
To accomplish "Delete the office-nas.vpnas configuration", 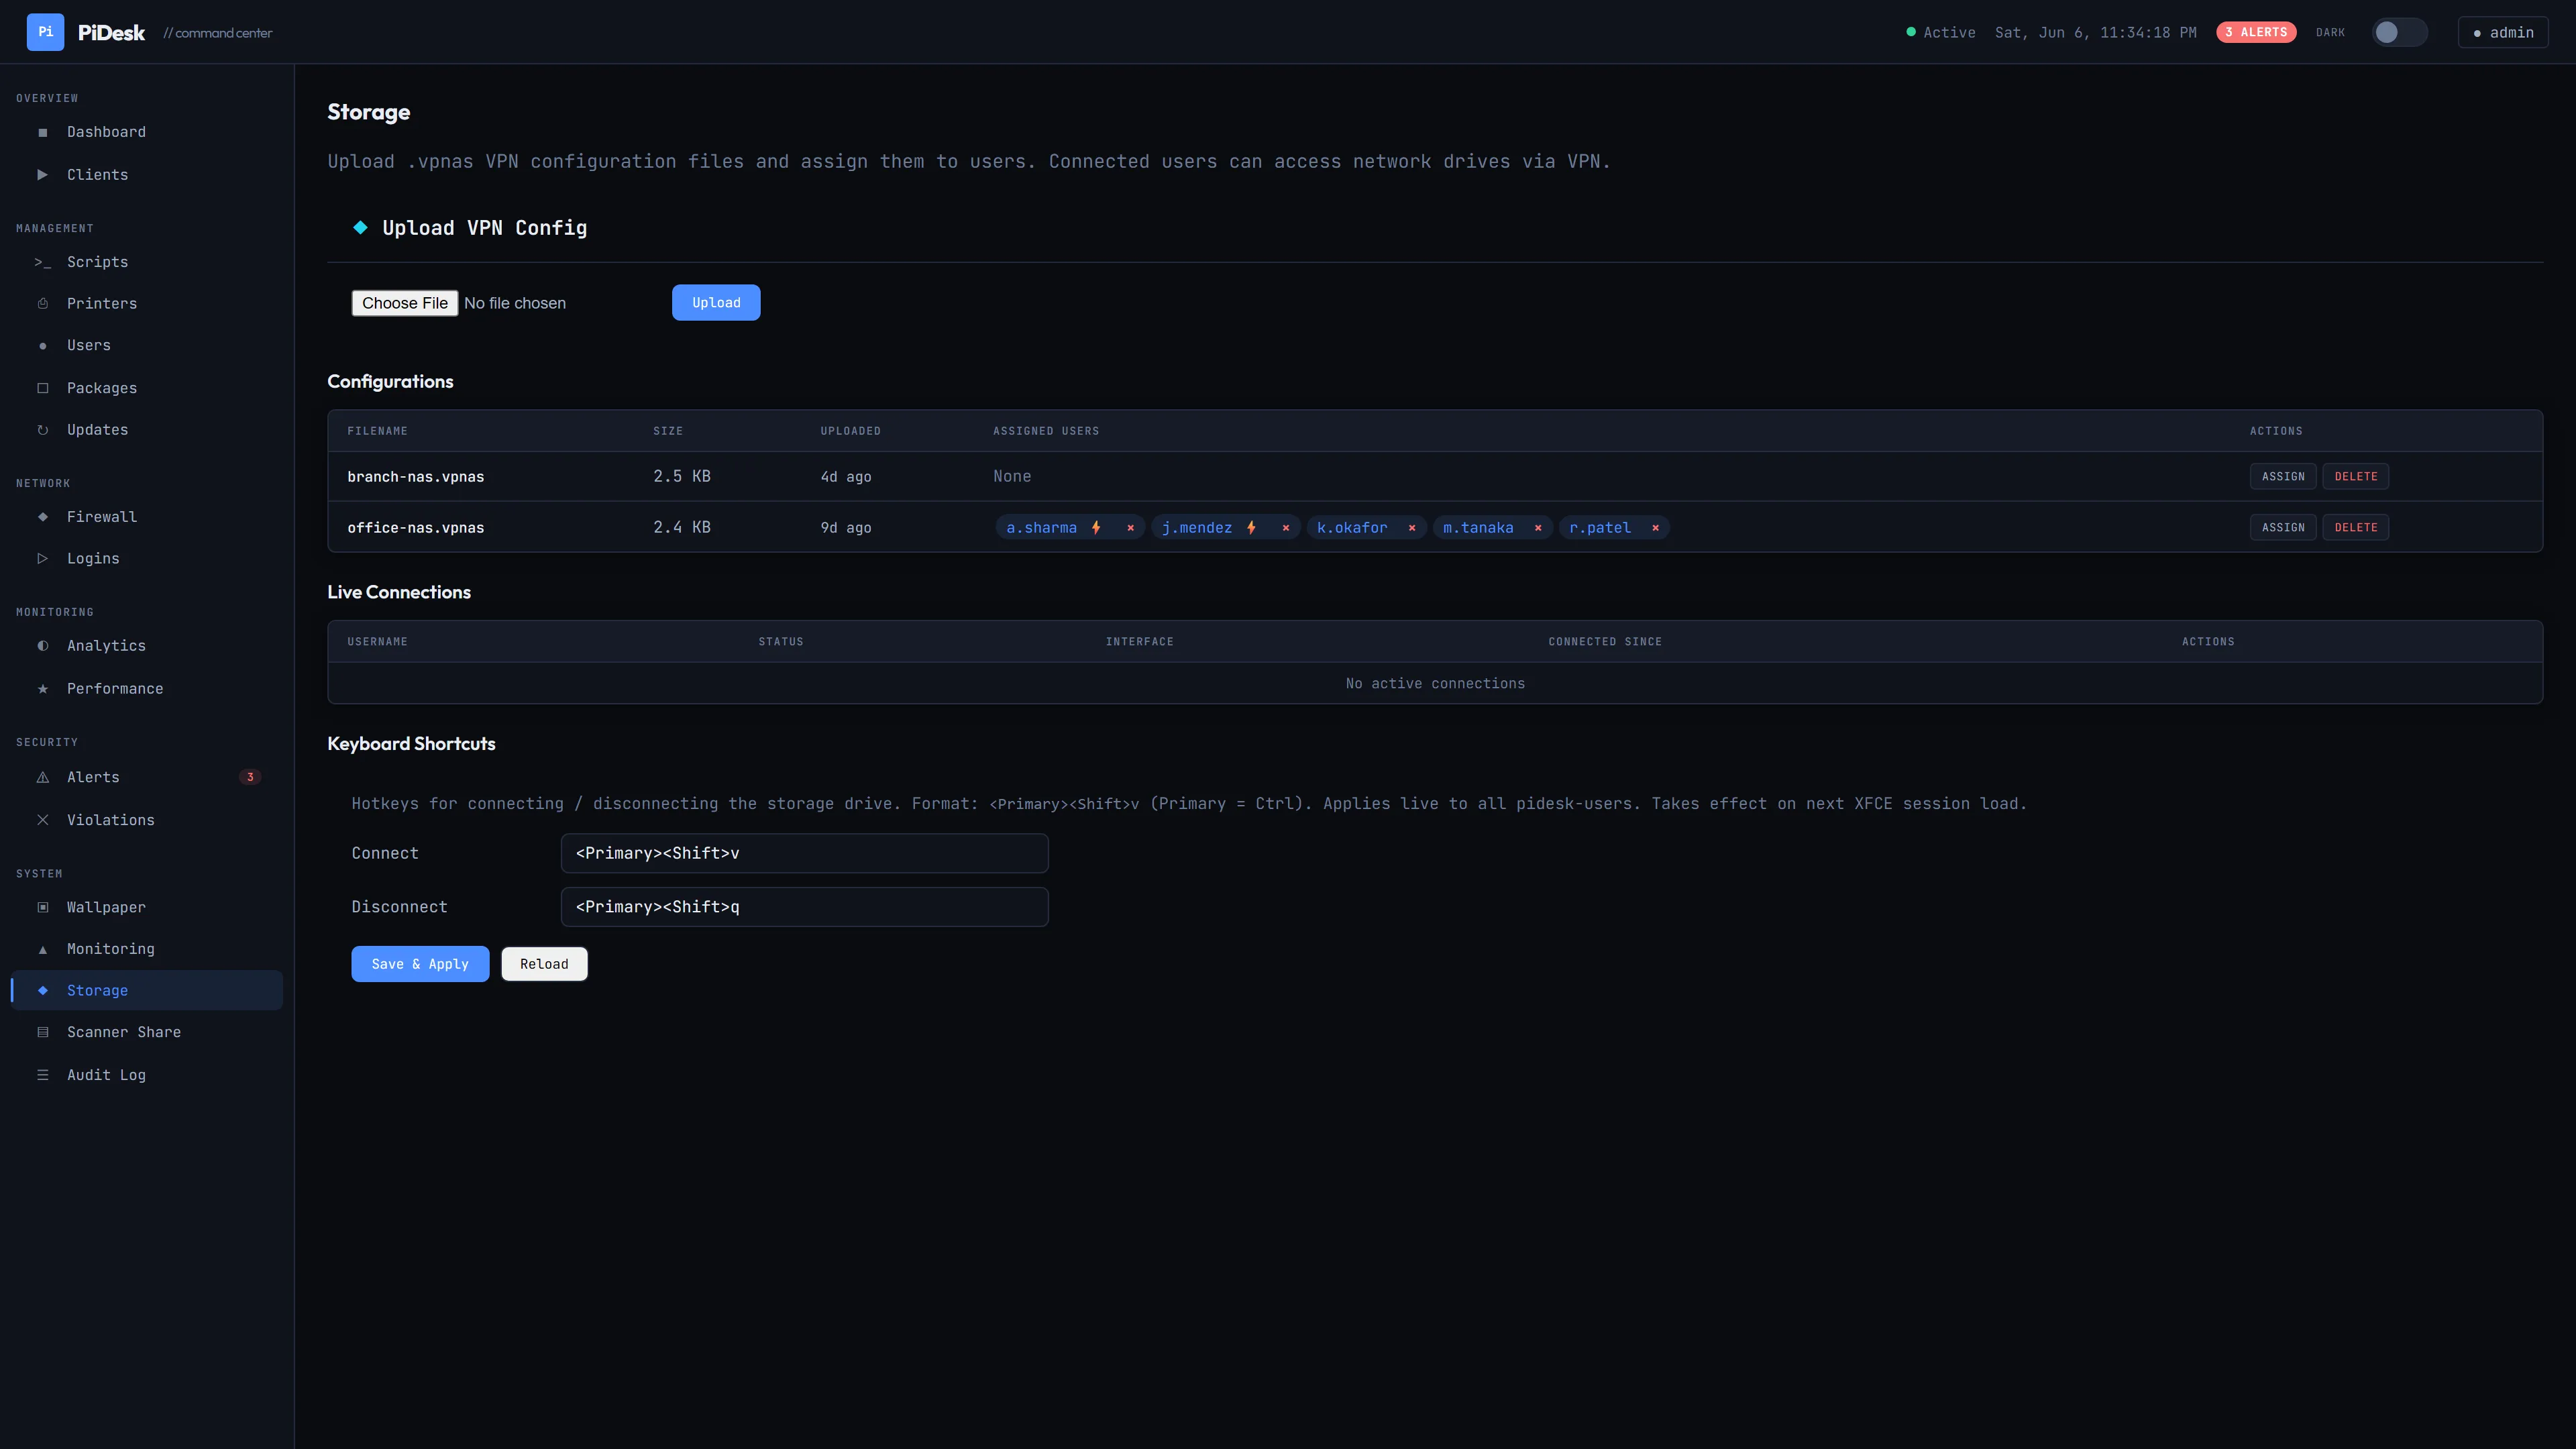I will click(2356, 528).
